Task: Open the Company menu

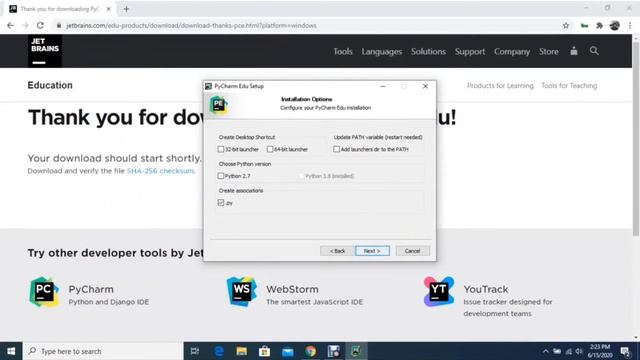Action: point(512,51)
